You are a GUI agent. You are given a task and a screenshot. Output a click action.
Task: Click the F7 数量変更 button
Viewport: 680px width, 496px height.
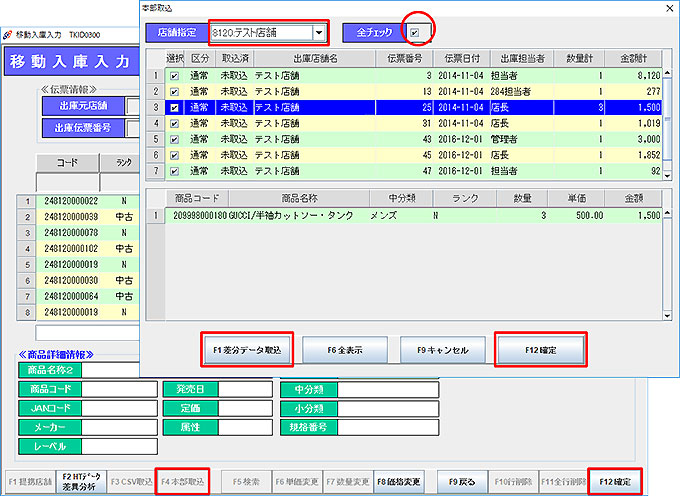(348, 482)
